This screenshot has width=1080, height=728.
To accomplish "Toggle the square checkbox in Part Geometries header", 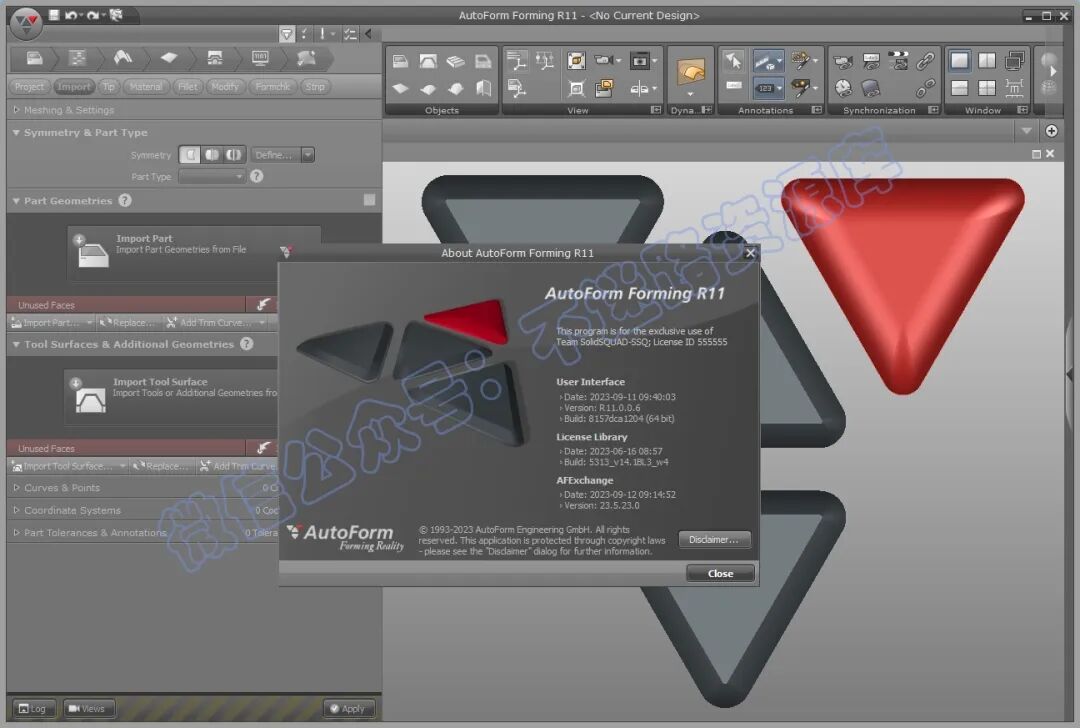I will click(369, 200).
